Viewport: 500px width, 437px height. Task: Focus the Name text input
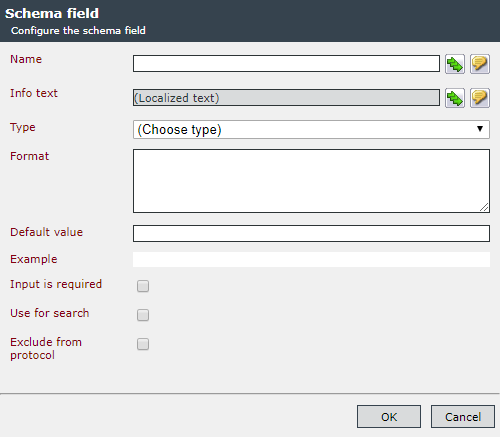click(x=286, y=64)
